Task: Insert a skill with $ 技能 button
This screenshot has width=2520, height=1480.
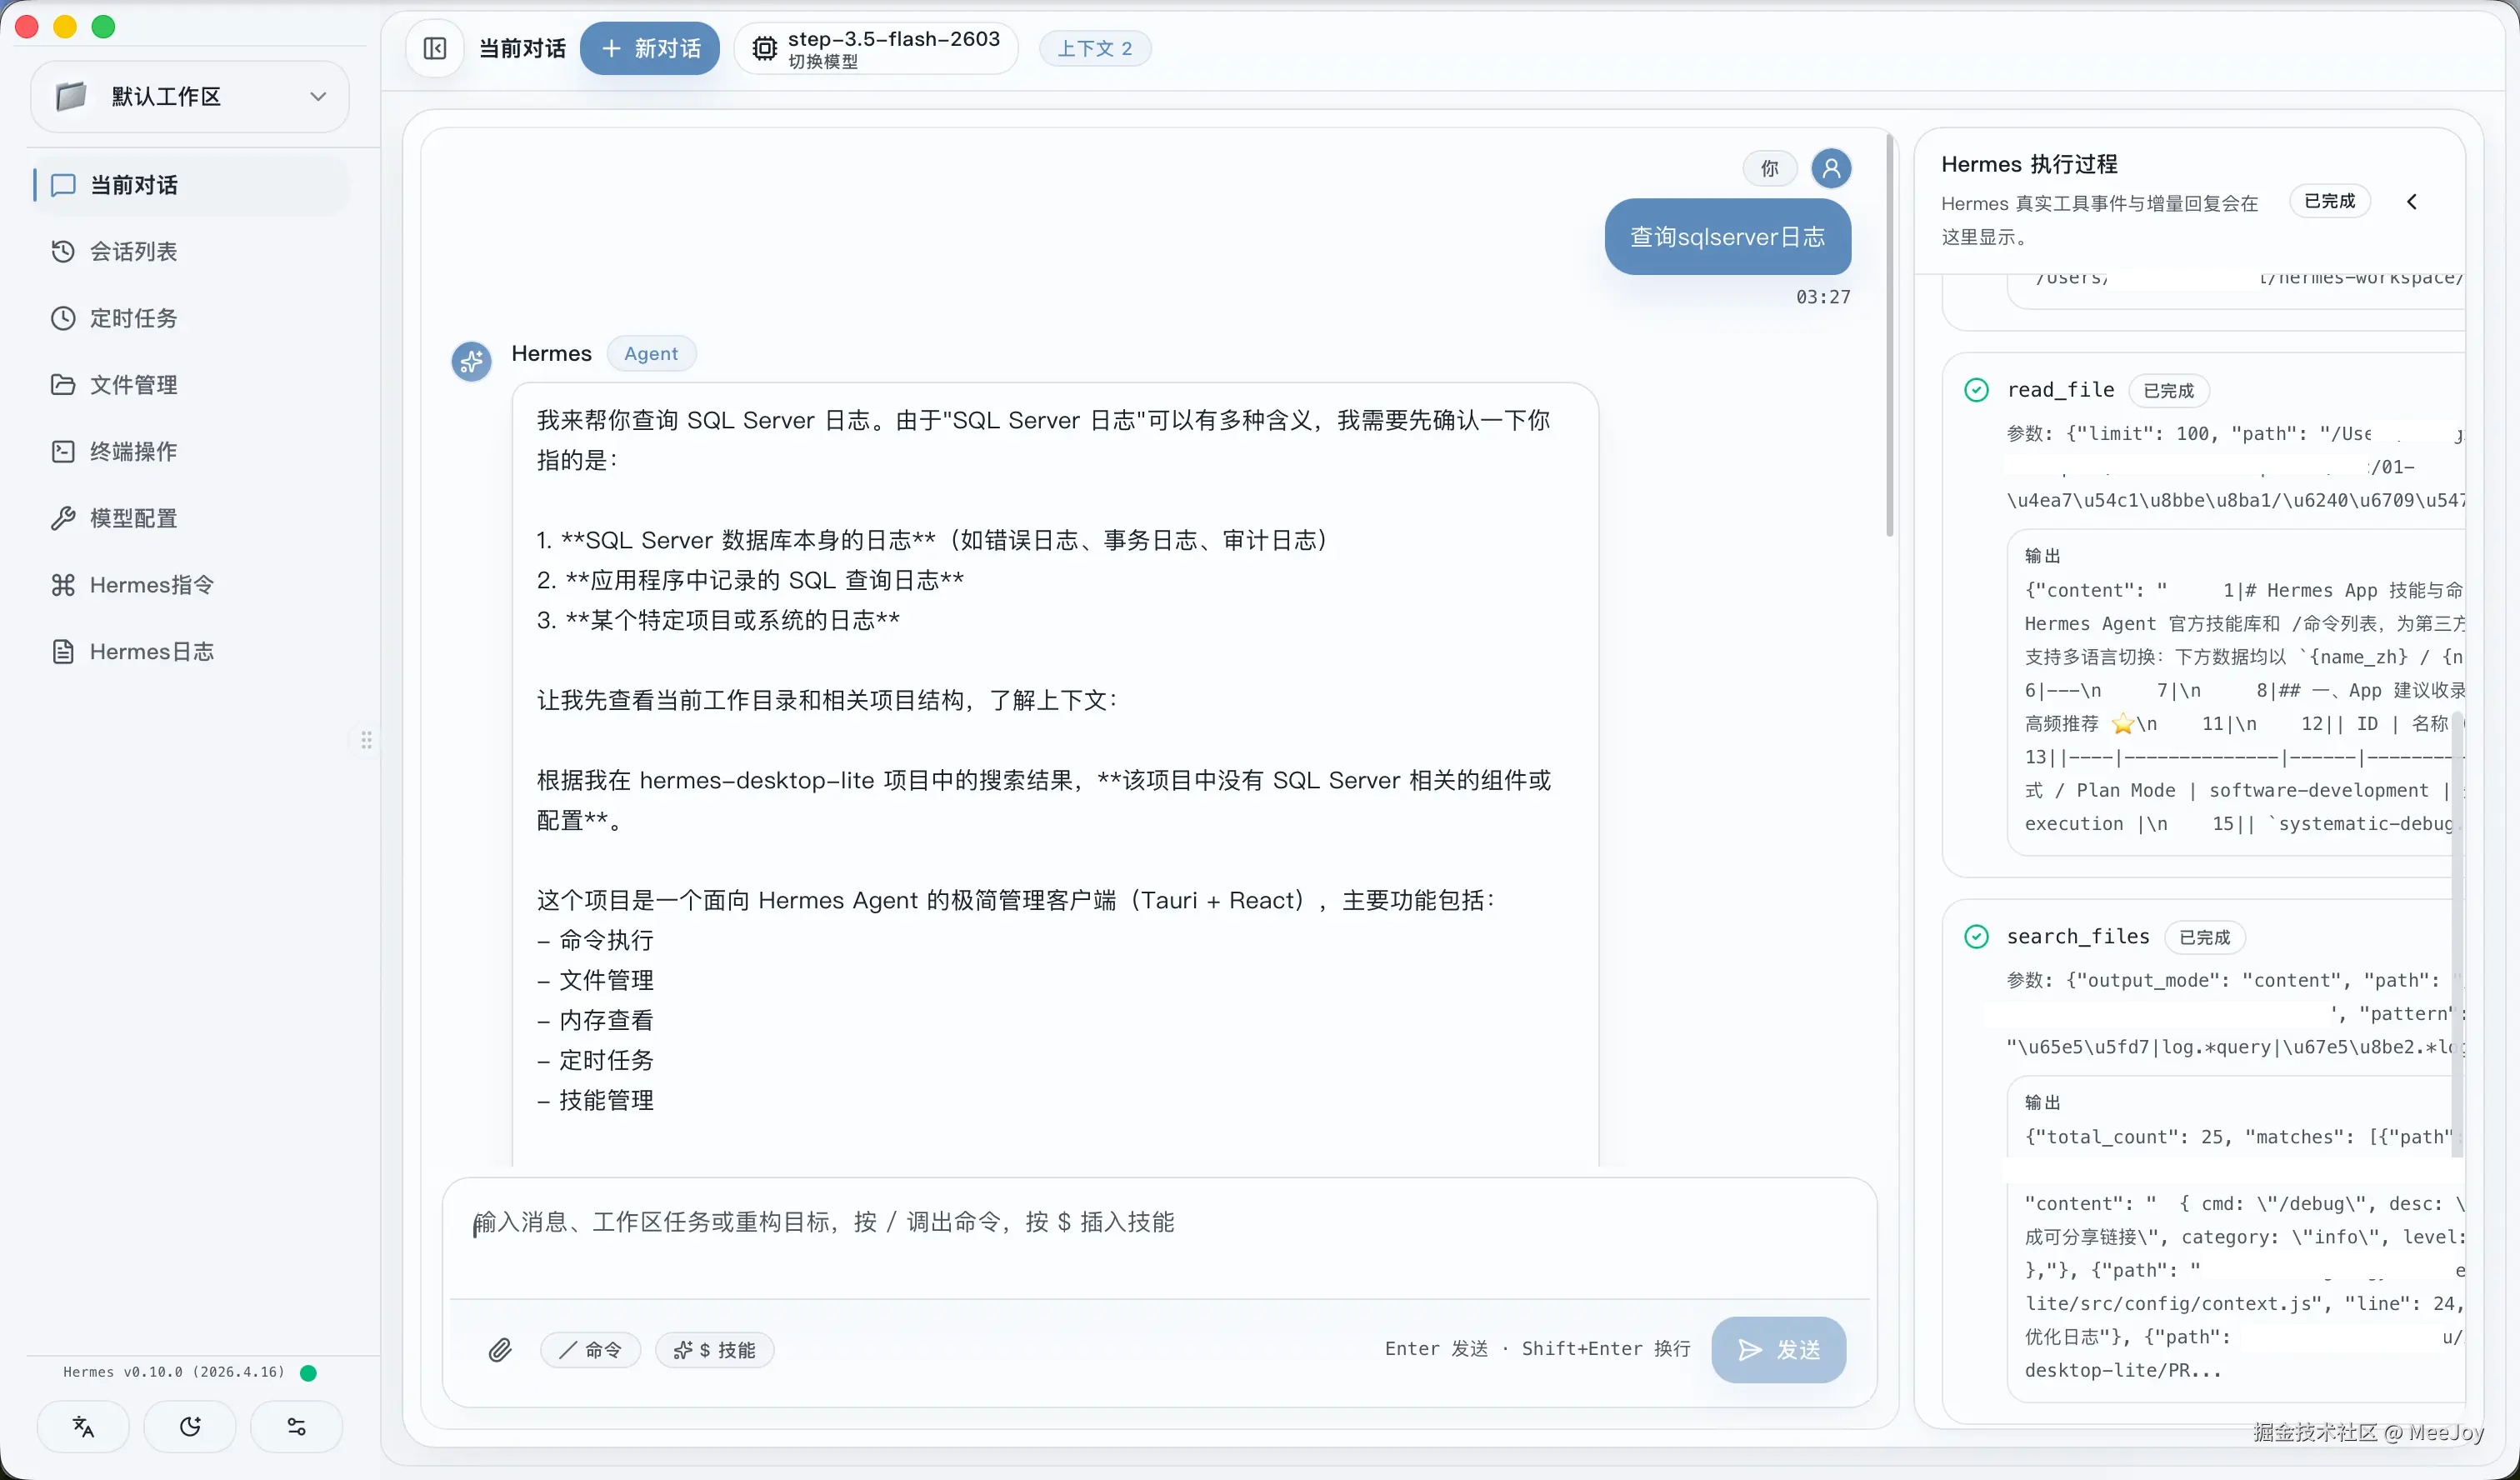Action: coord(714,1350)
